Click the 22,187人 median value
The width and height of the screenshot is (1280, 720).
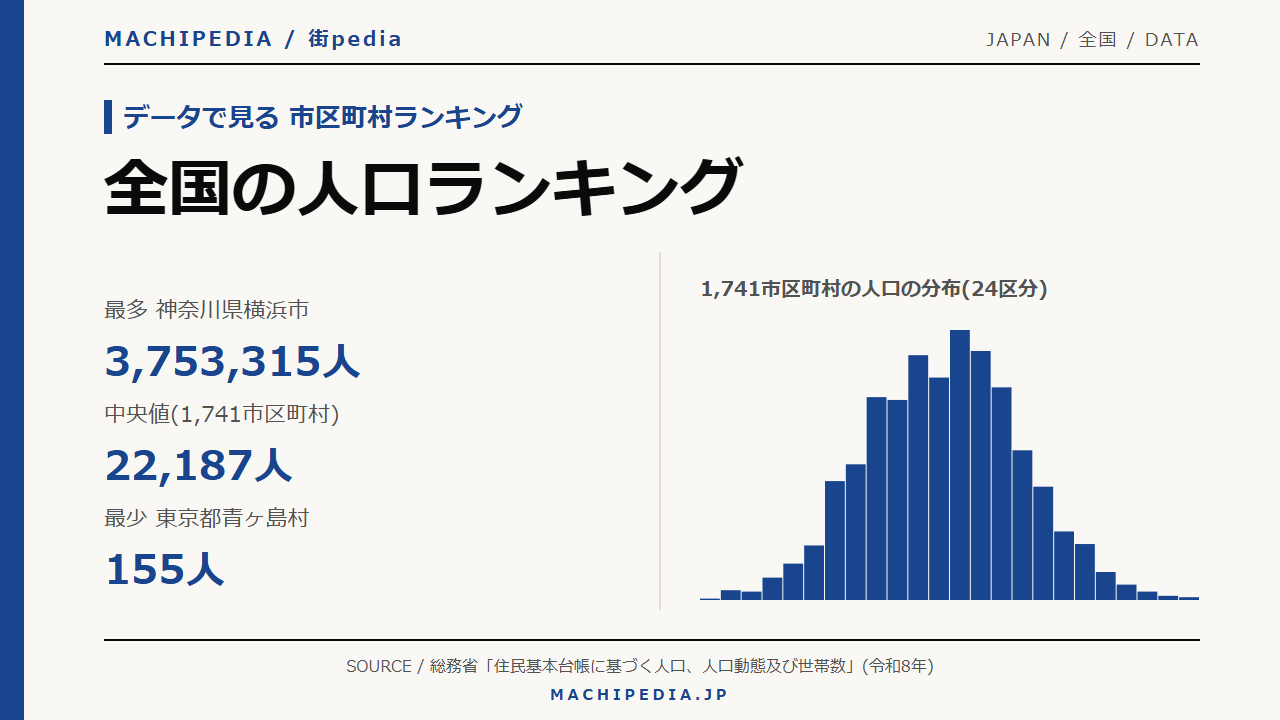198,465
